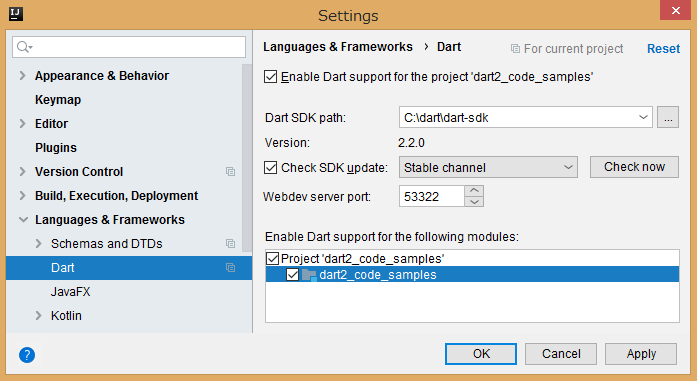The image size is (697, 381).
Task: Browse for Dart SDK path with ellipsis button
Action: 668,117
